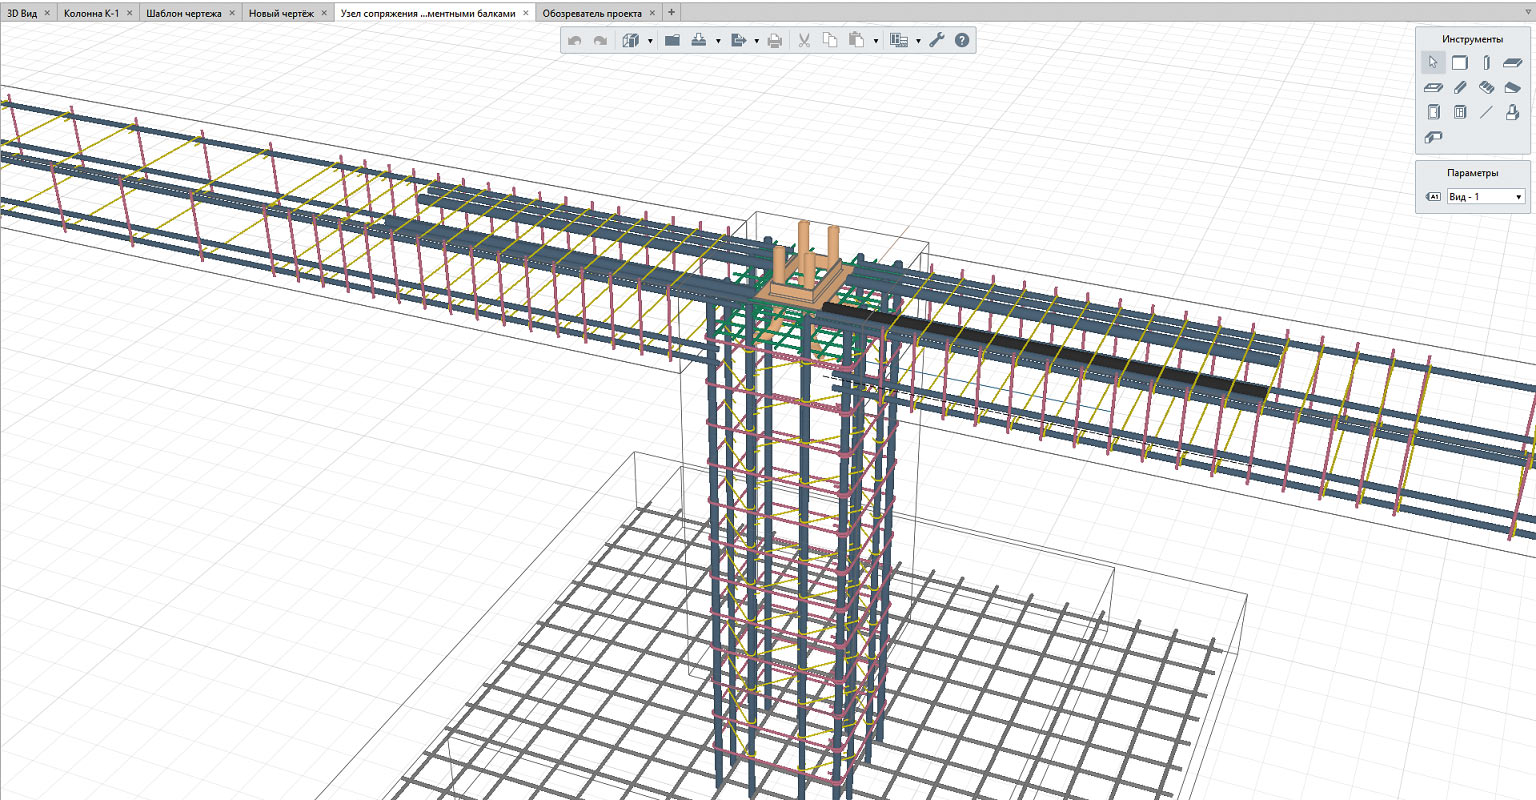This screenshot has height=800, width=1536.
Task: Select the window tool in Инструменты
Action: pos(1459,112)
